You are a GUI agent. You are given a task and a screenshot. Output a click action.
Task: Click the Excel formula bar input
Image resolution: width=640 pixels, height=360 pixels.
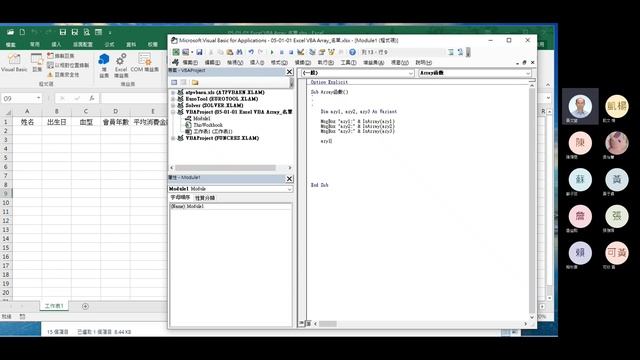click(x=135, y=98)
